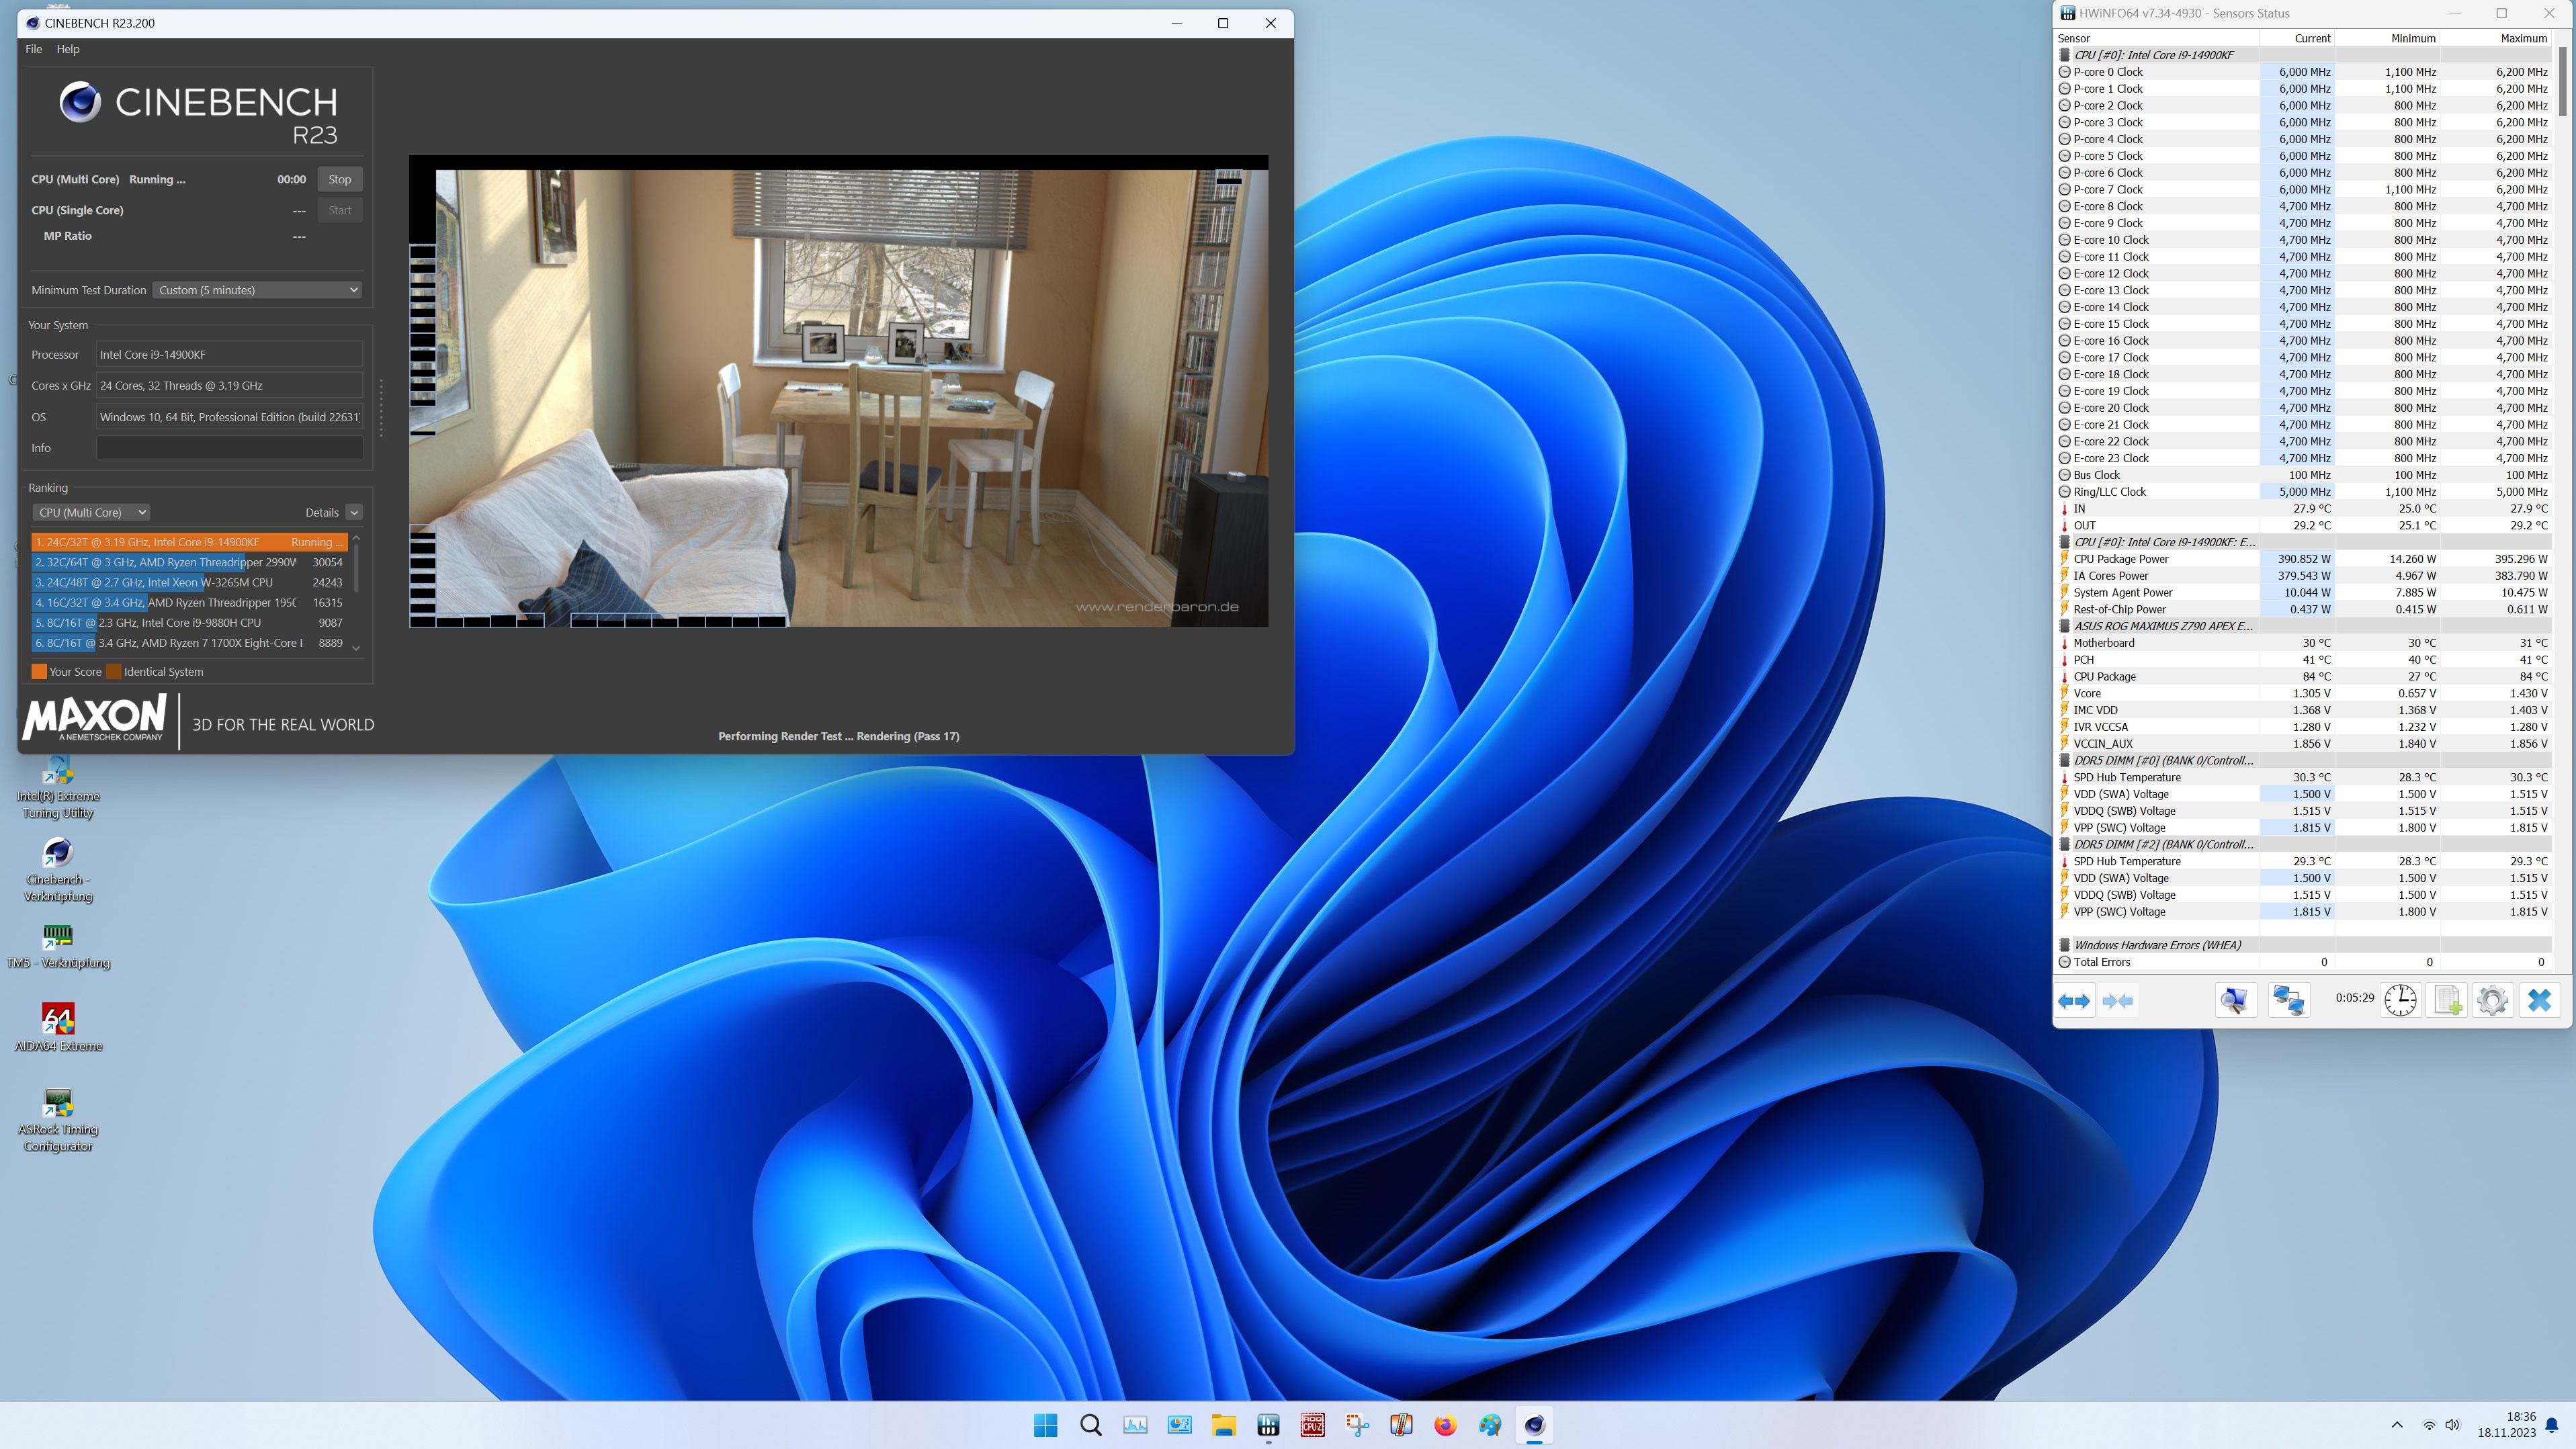Click ranking list scroll down arrow
The image size is (2576, 1449).
pos(356,648)
